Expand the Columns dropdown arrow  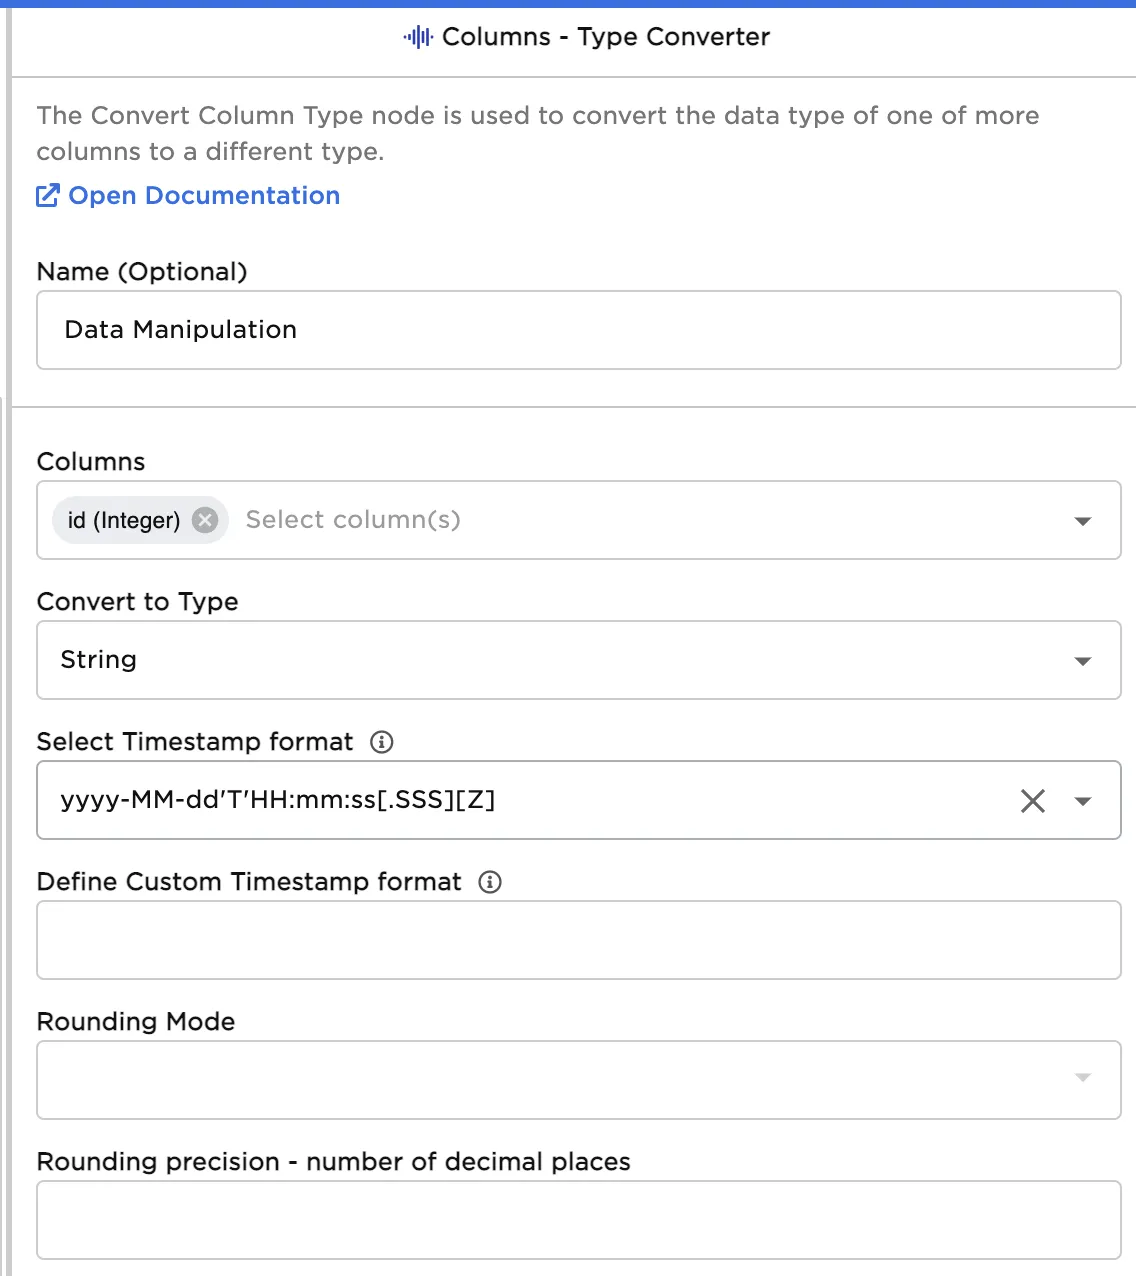coord(1082,521)
